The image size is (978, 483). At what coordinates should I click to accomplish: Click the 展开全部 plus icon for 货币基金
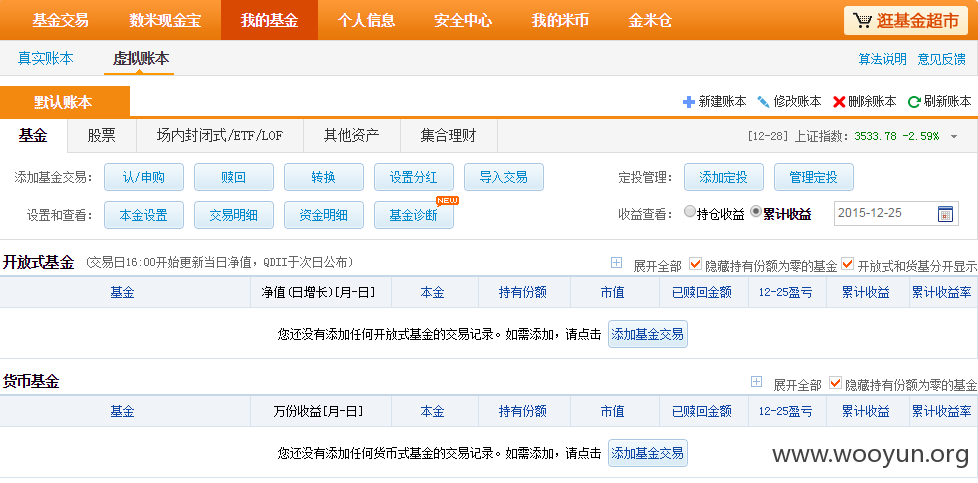point(756,382)
